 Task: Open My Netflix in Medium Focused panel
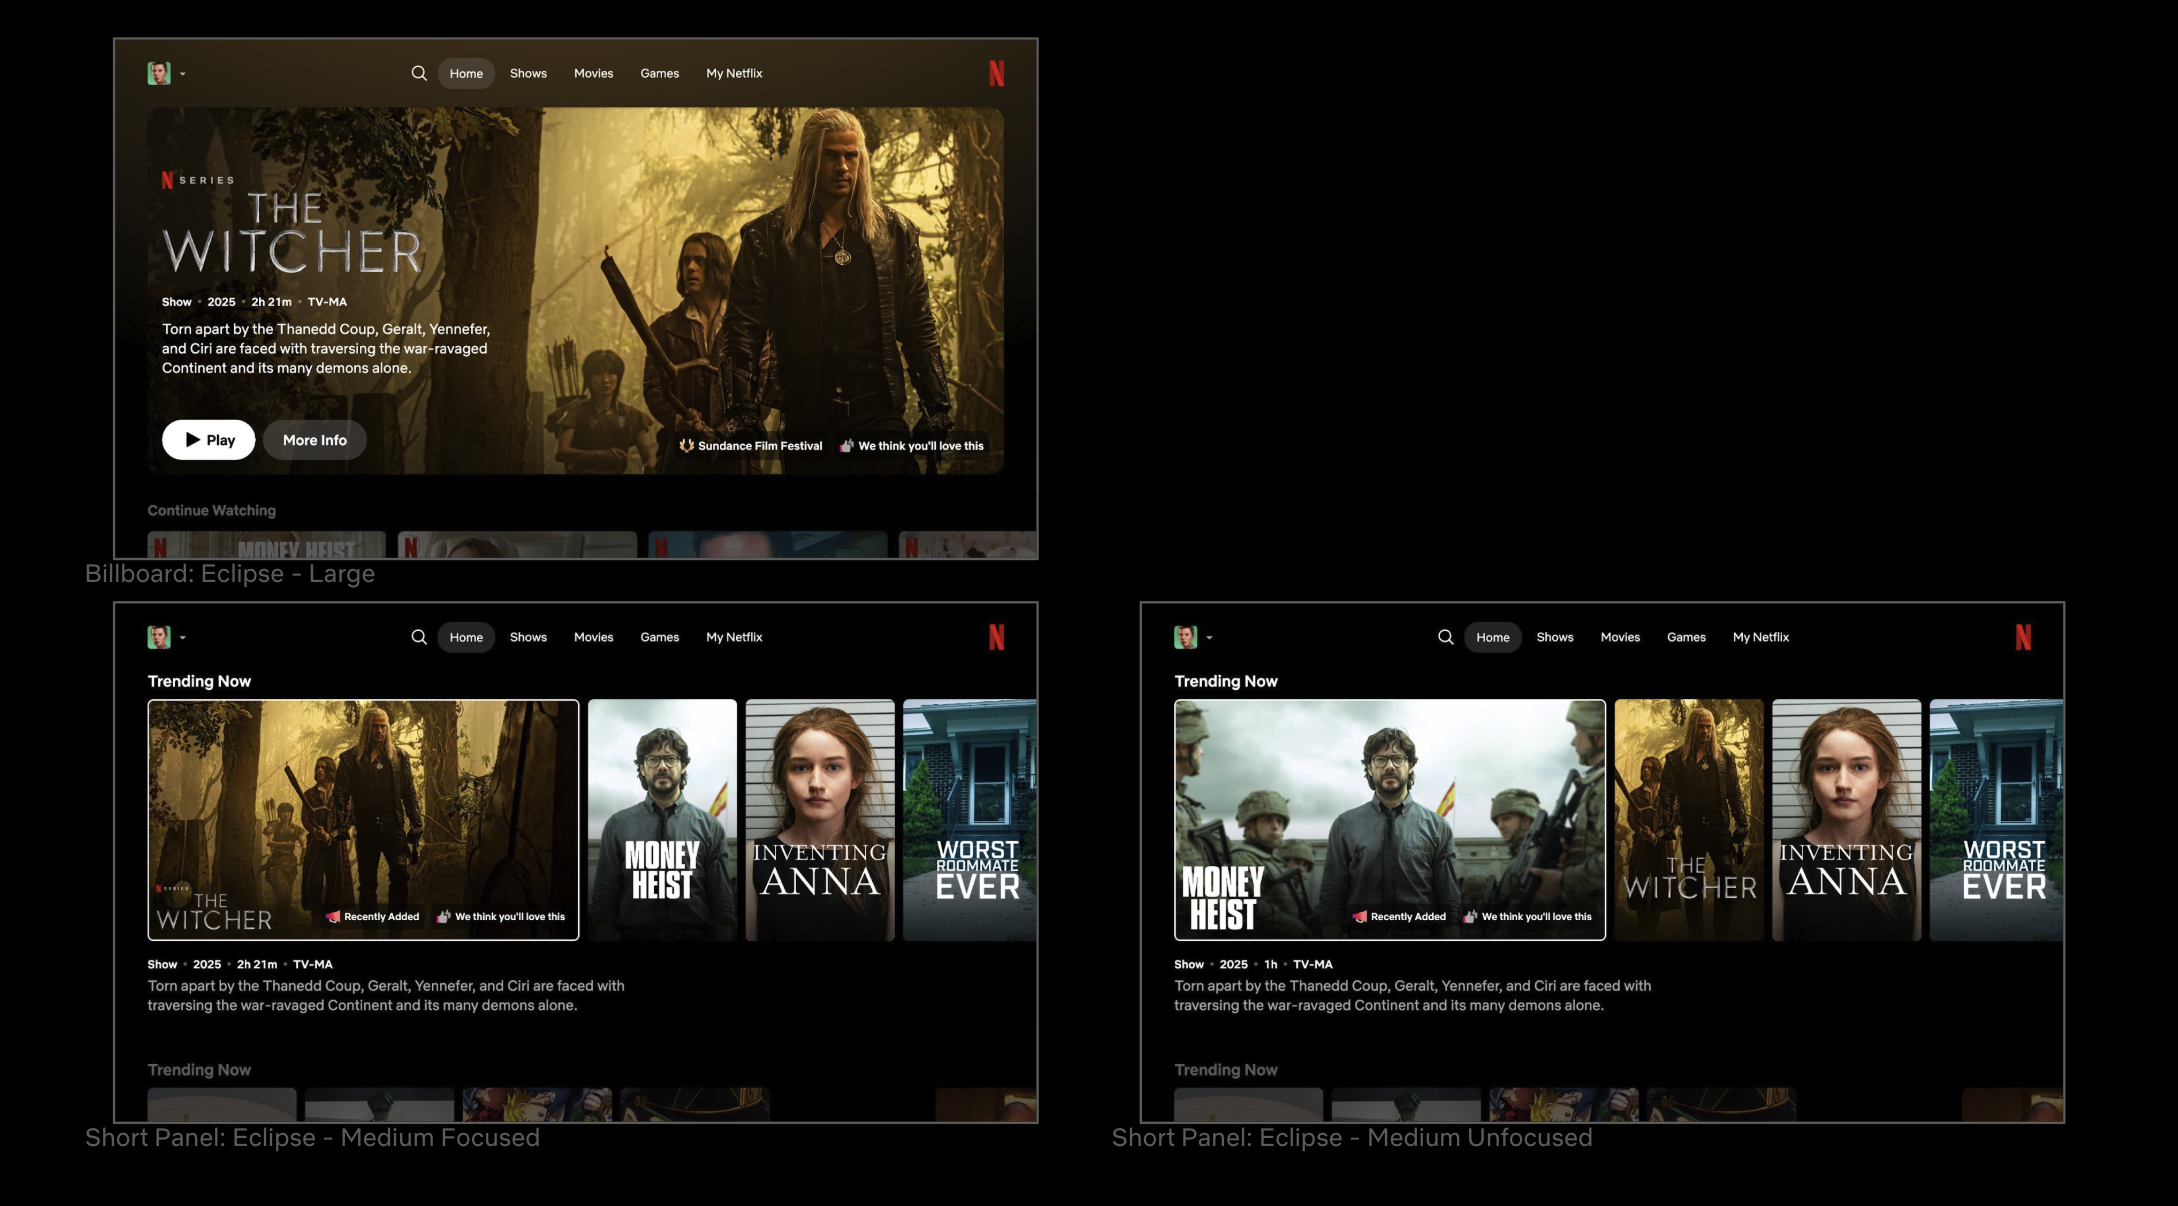(x=734, y=637)
